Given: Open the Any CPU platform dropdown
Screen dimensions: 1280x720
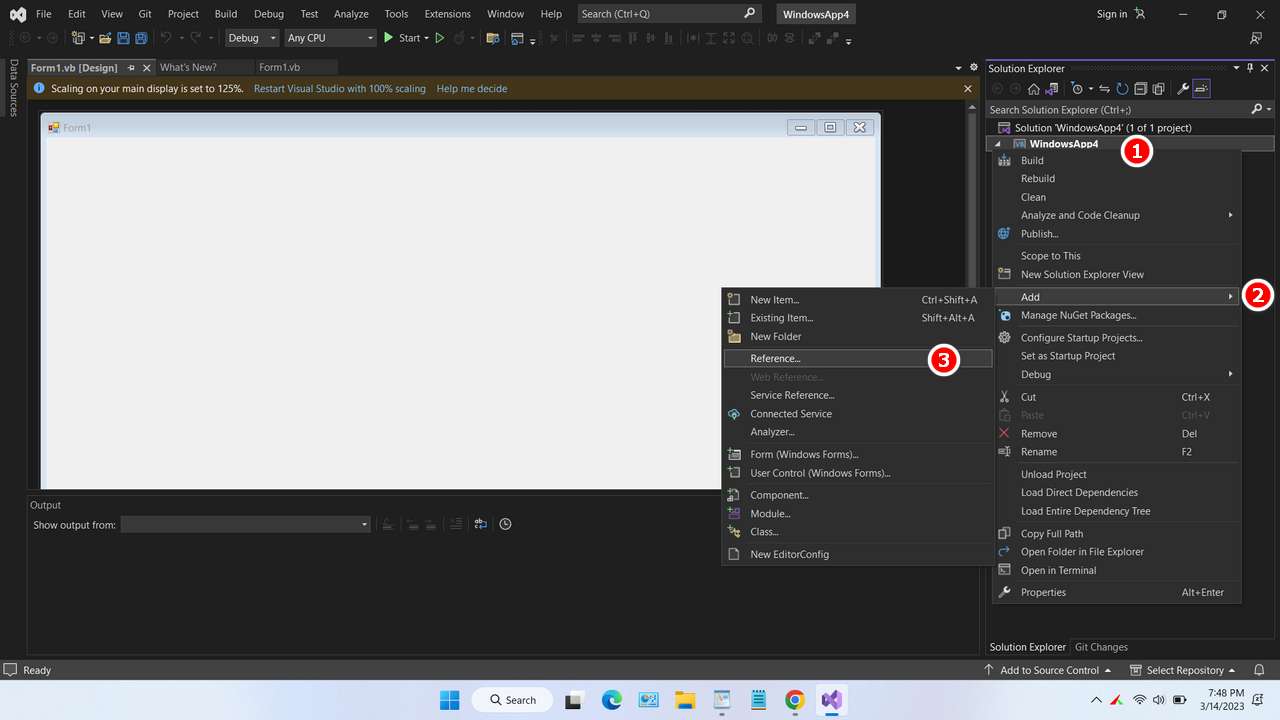Looking at the screenshot, I should 329,38.
